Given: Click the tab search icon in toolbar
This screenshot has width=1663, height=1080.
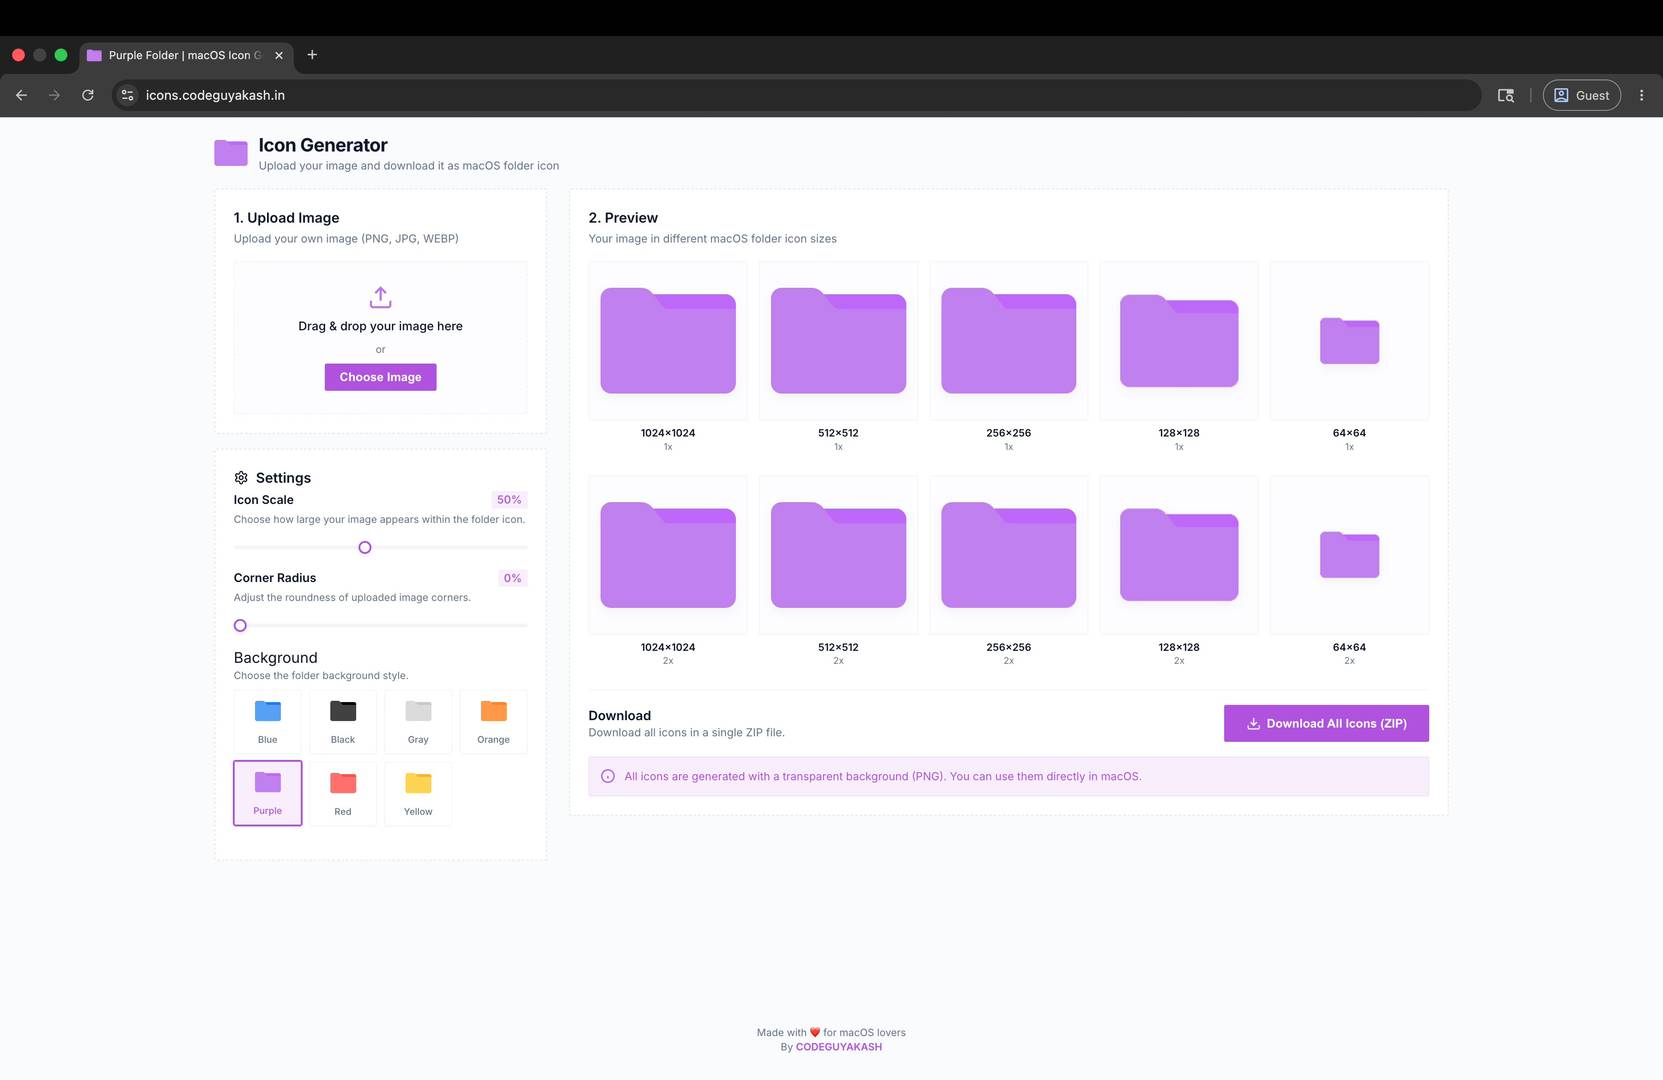Looking at the screenshot, I should click(x=1505, y=95).
